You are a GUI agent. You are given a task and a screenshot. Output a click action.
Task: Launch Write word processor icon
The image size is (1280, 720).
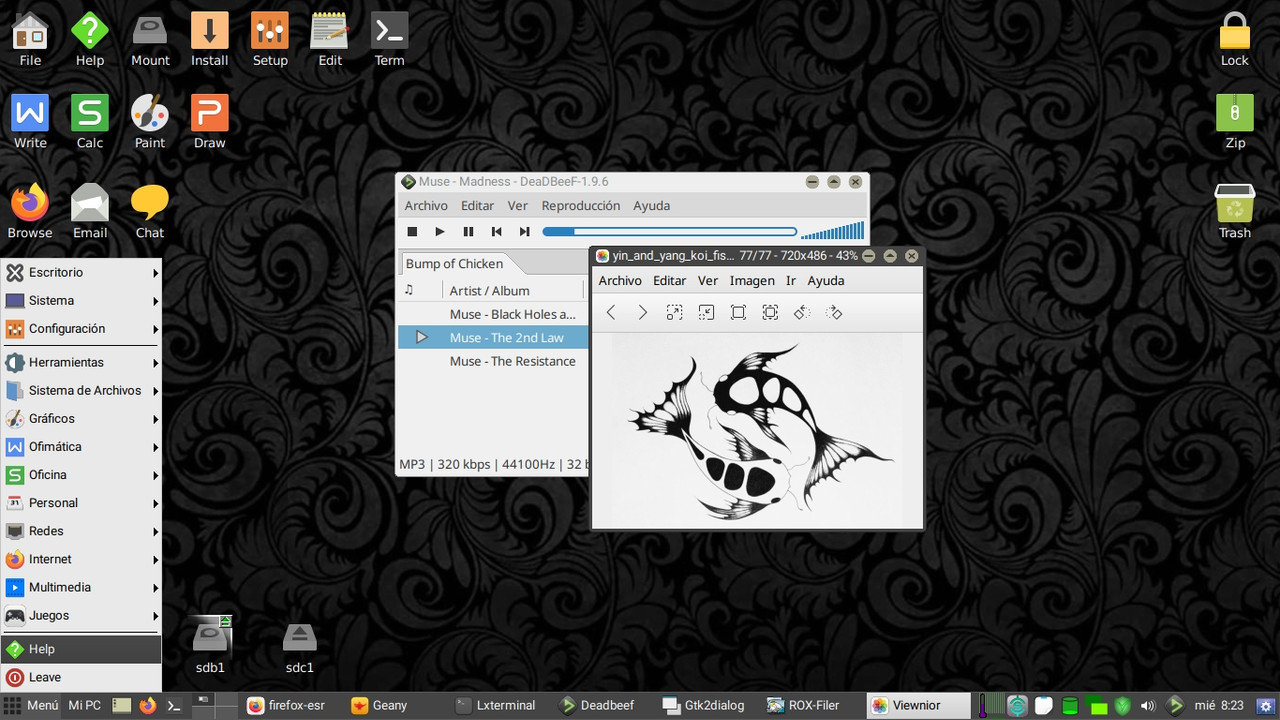[30, 121]
